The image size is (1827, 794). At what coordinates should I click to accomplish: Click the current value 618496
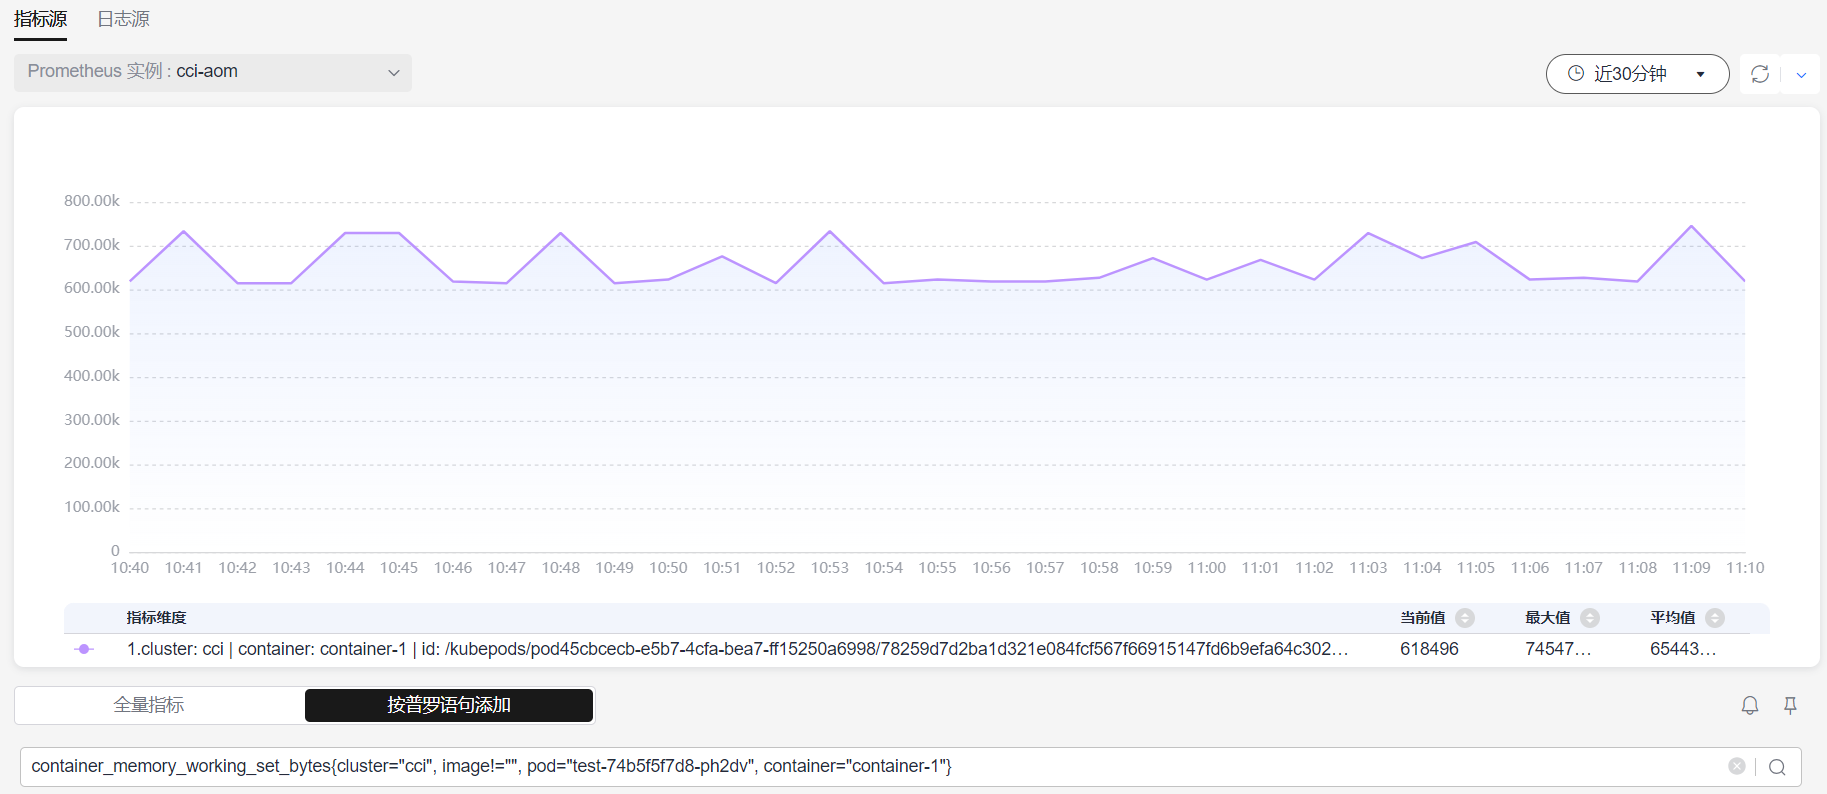click(x=1429, y=649)
